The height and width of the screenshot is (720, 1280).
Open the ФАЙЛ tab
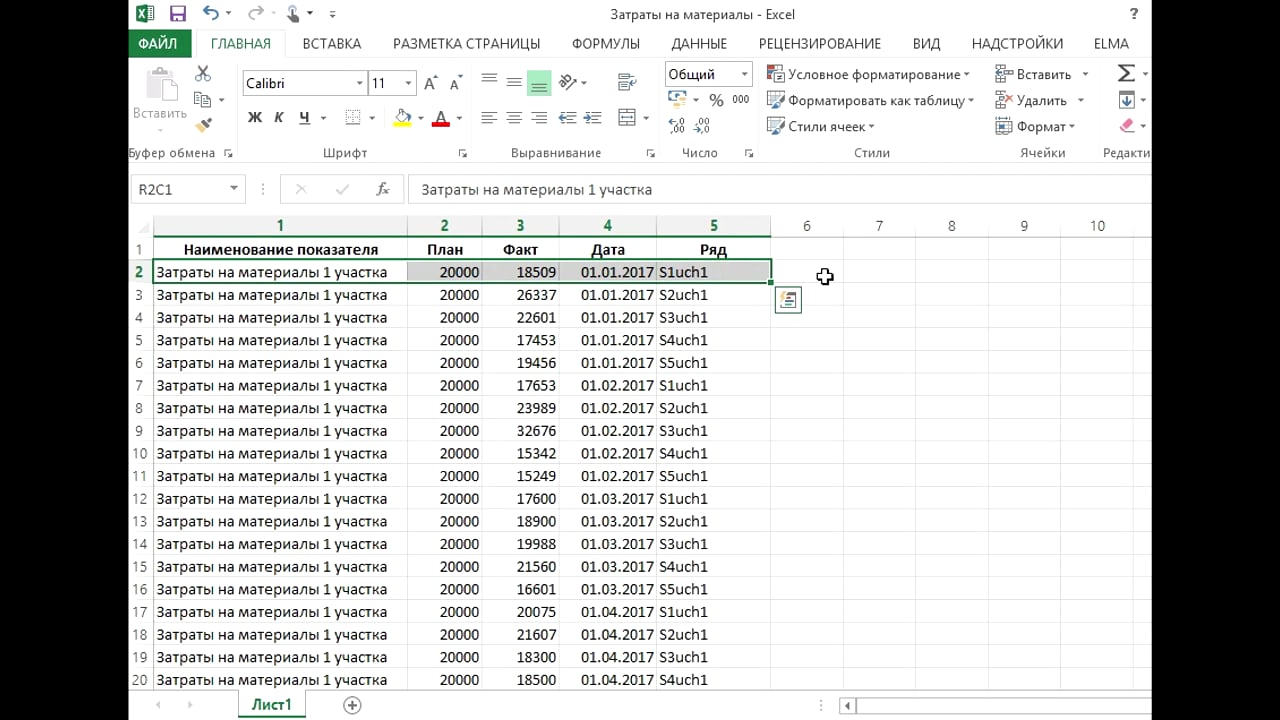coord(158,44)
